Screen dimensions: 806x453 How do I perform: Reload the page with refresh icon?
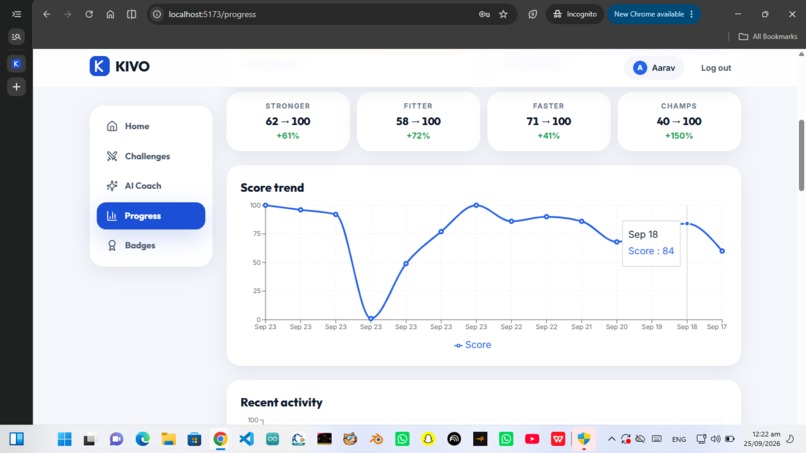[89, 14]
